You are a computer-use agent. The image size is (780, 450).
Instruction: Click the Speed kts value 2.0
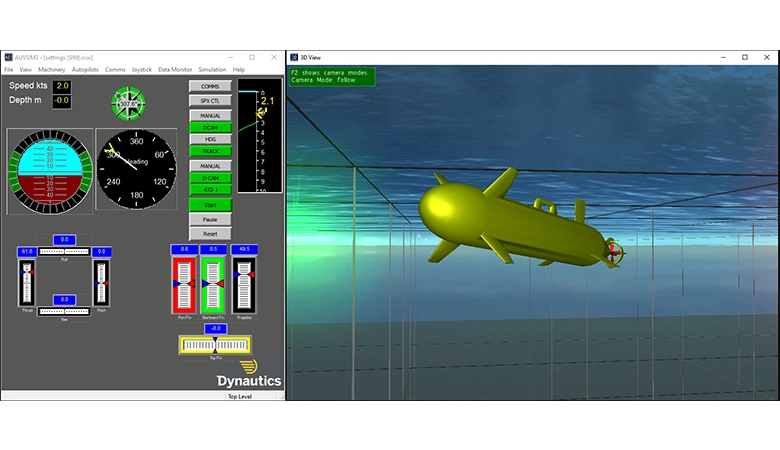coord(62,87)
